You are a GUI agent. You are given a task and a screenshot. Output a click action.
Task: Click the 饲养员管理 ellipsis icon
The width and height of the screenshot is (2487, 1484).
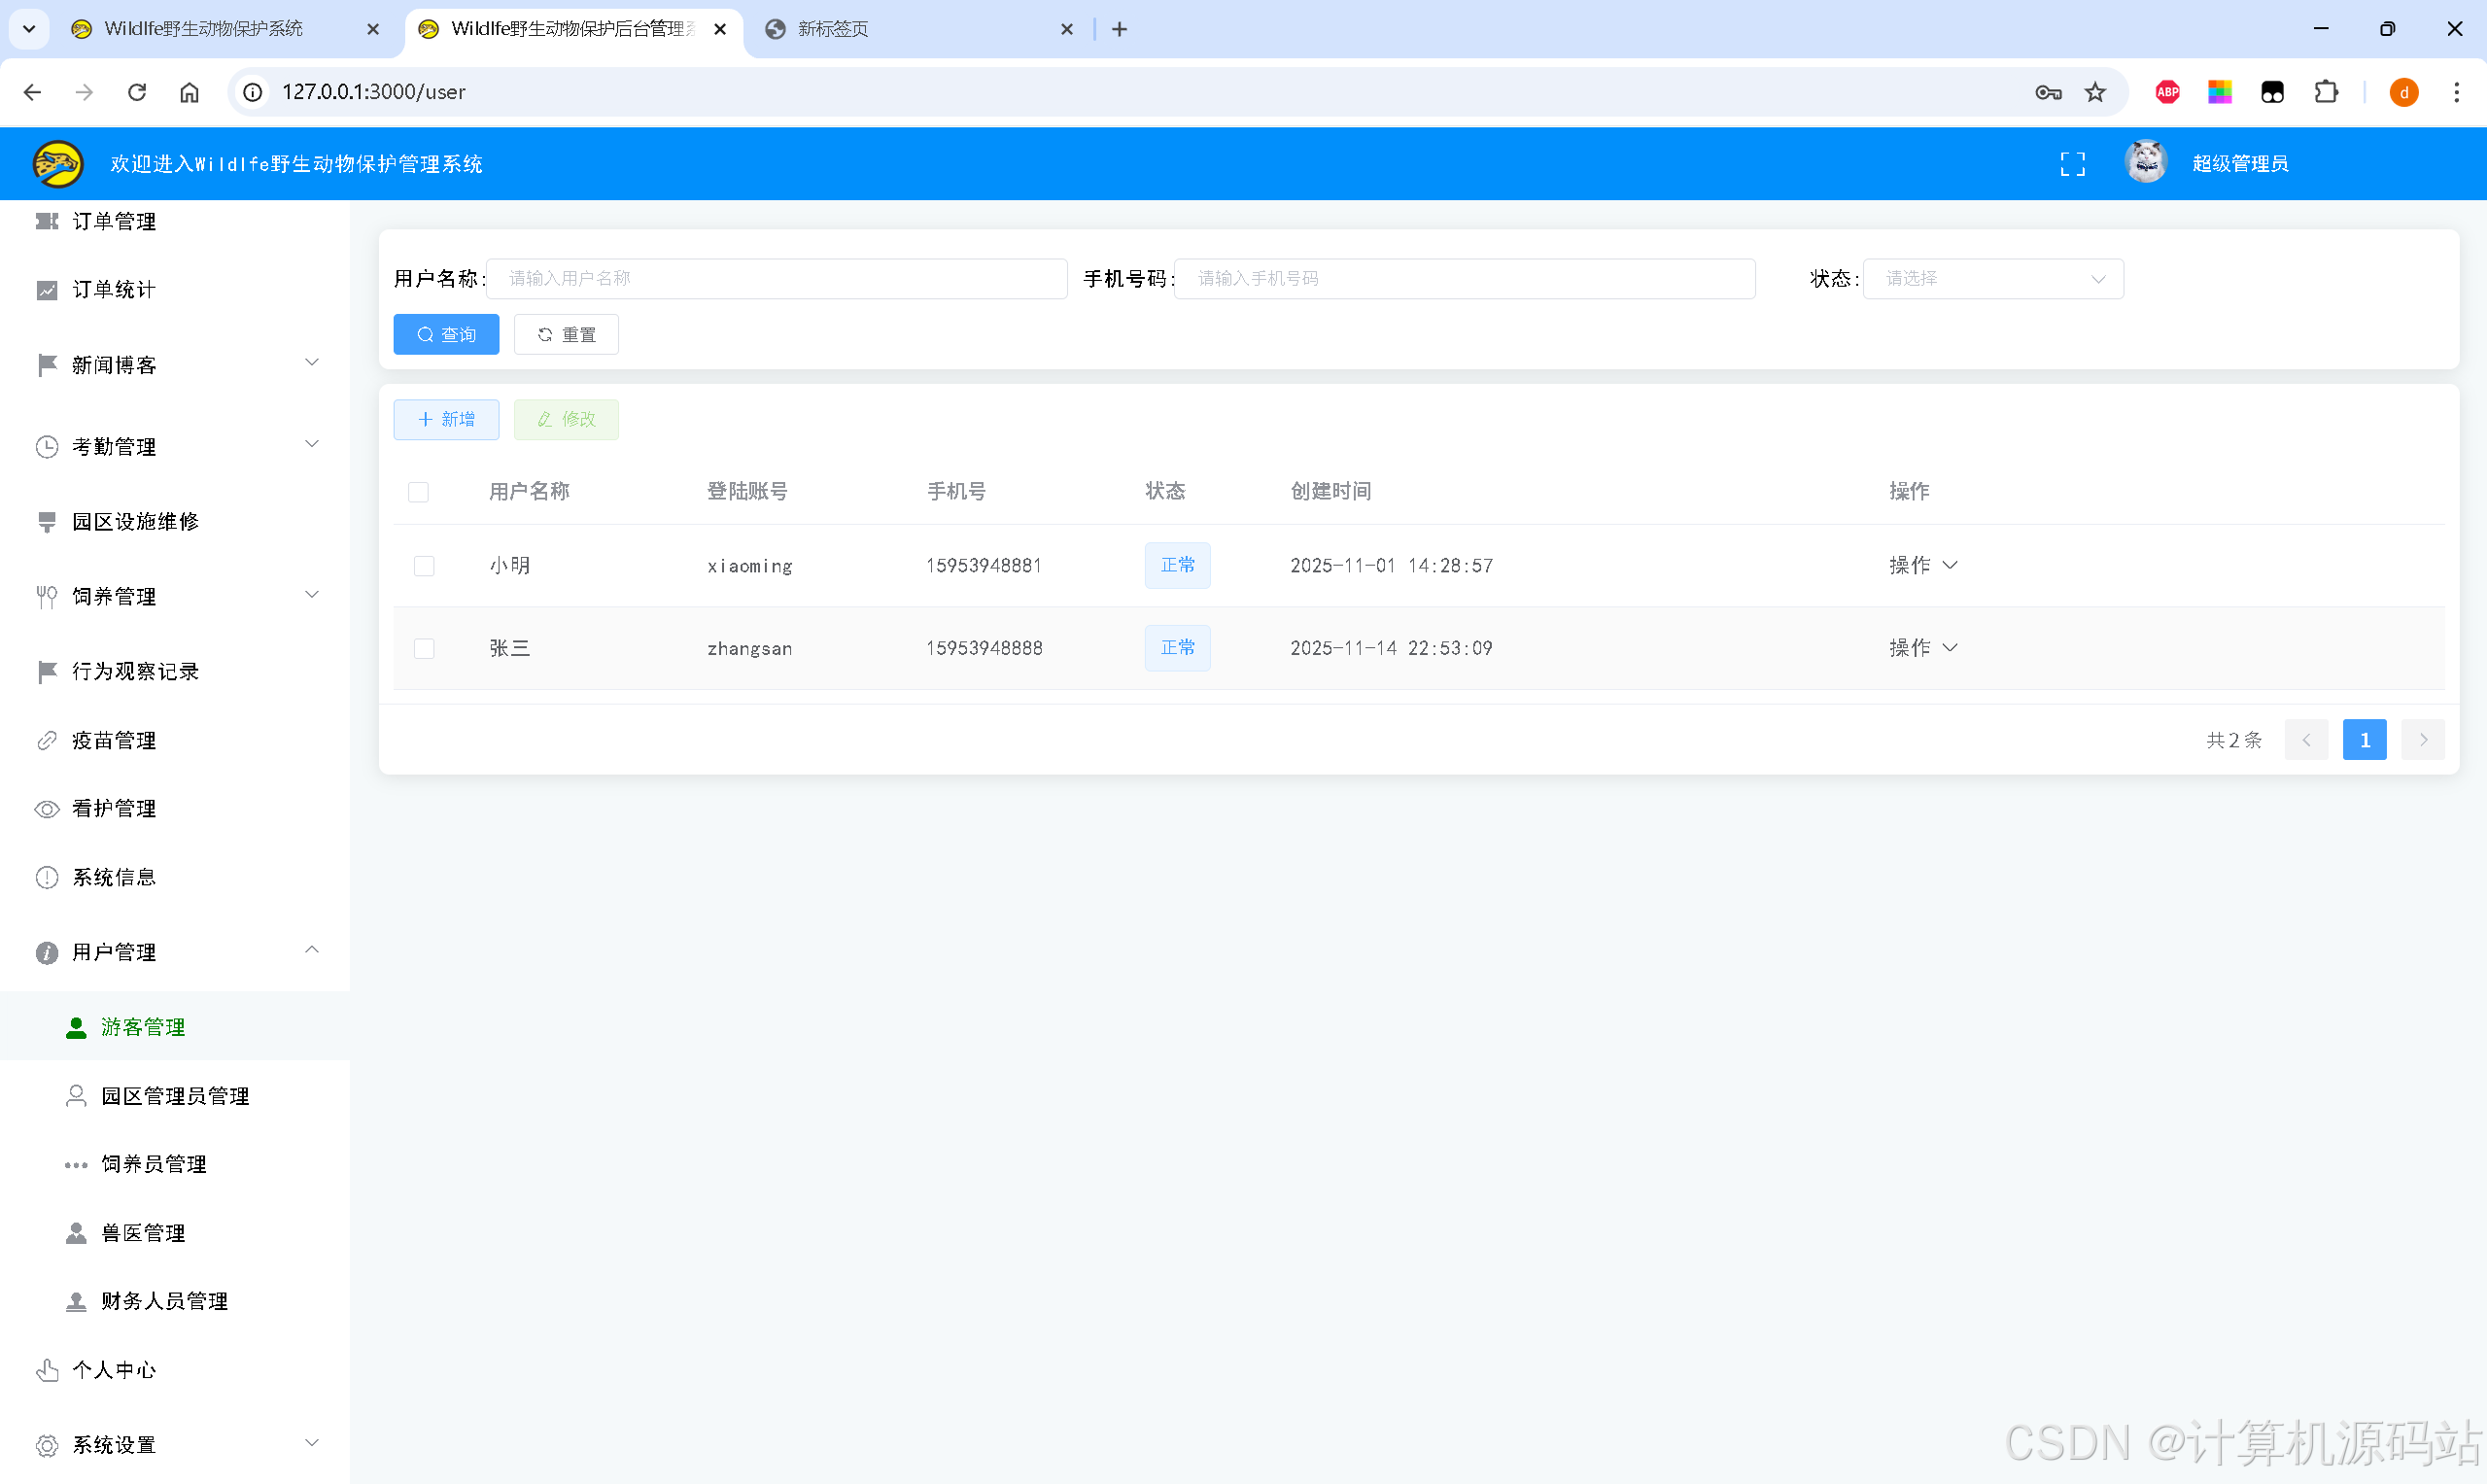[x=76, y=1165]
